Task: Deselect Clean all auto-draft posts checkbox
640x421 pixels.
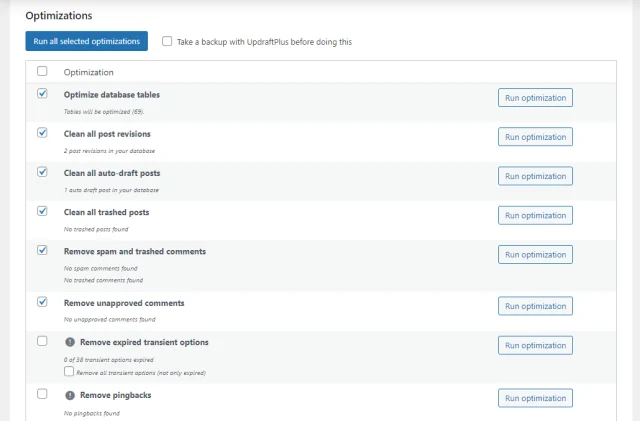Action: pyautogui.click(x=42, y=172)
